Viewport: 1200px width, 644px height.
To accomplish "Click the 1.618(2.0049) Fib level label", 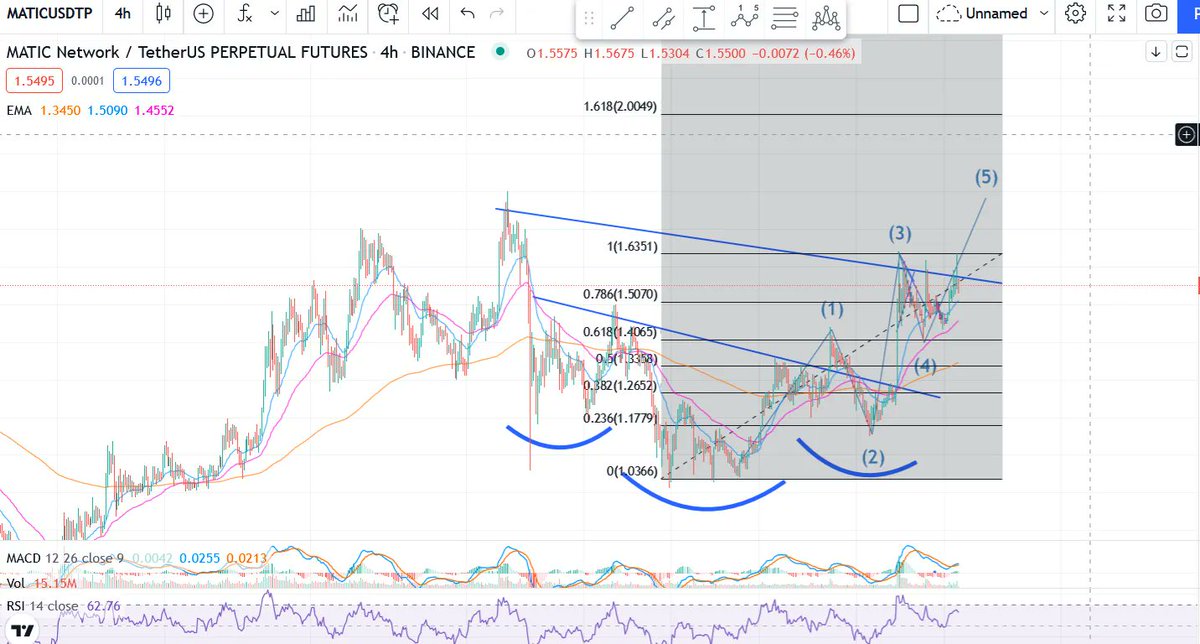I will click(x=620, y=106).
